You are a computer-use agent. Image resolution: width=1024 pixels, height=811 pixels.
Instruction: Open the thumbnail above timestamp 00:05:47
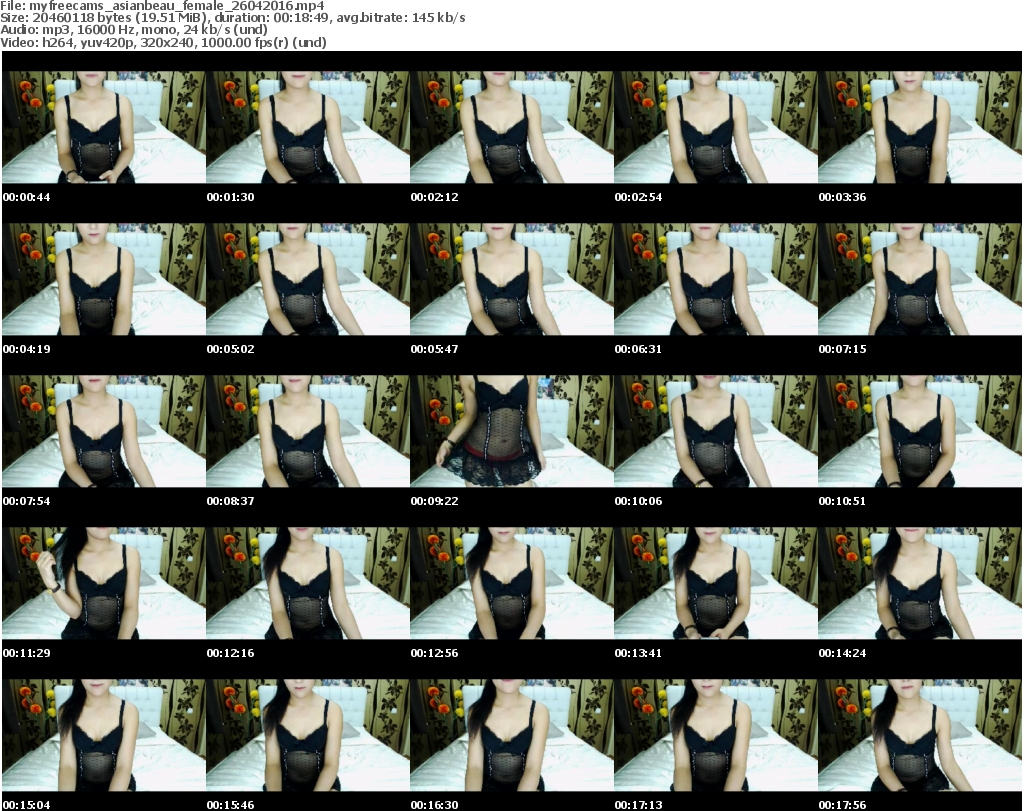coord(512,279)
